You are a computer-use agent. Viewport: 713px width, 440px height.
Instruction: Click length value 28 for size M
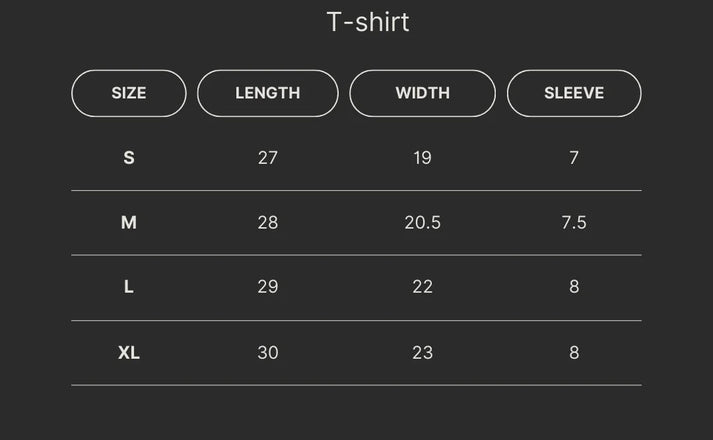268,223
